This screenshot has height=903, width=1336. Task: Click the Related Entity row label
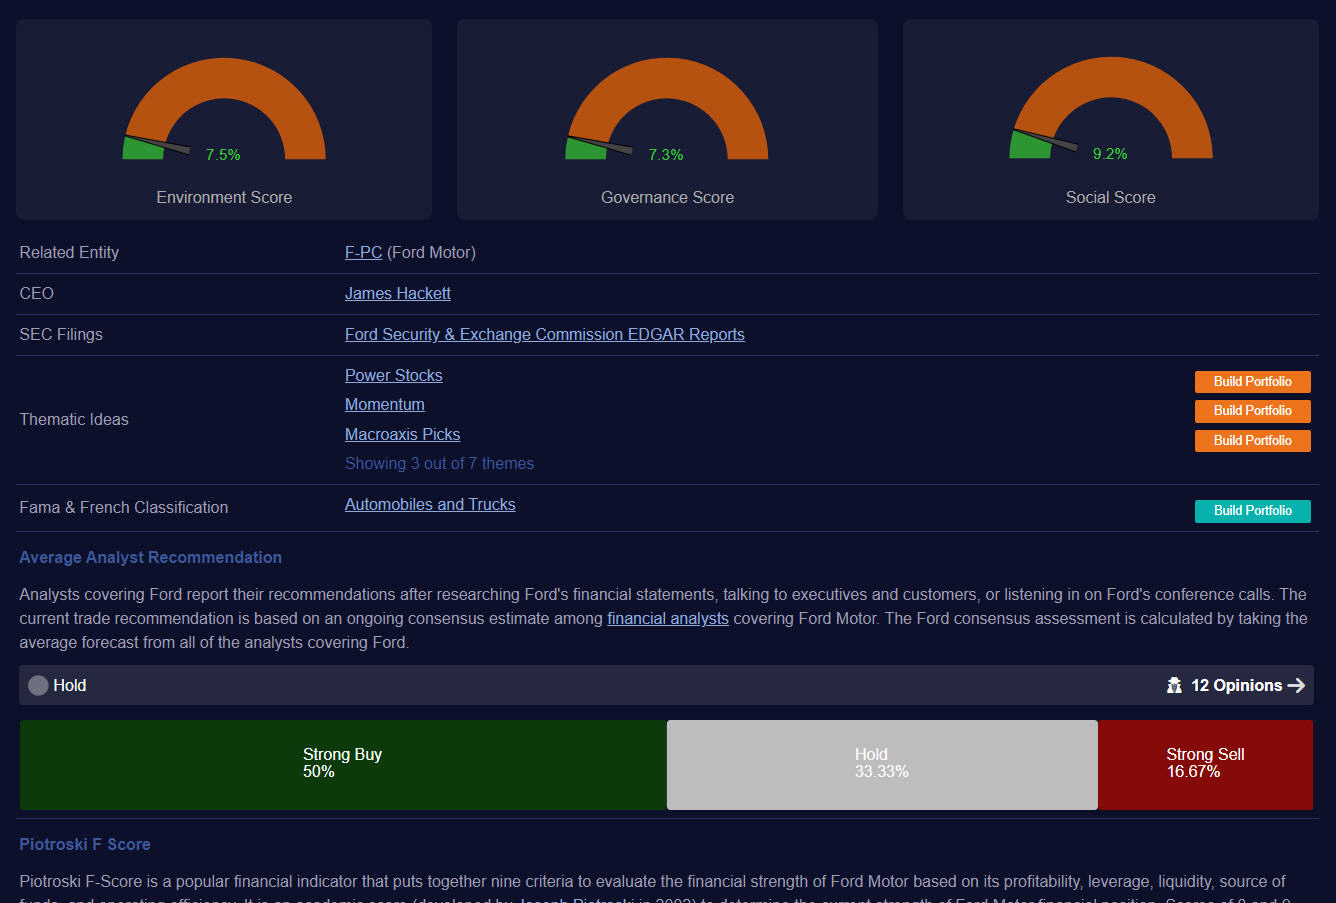click(x=69, y=253)
